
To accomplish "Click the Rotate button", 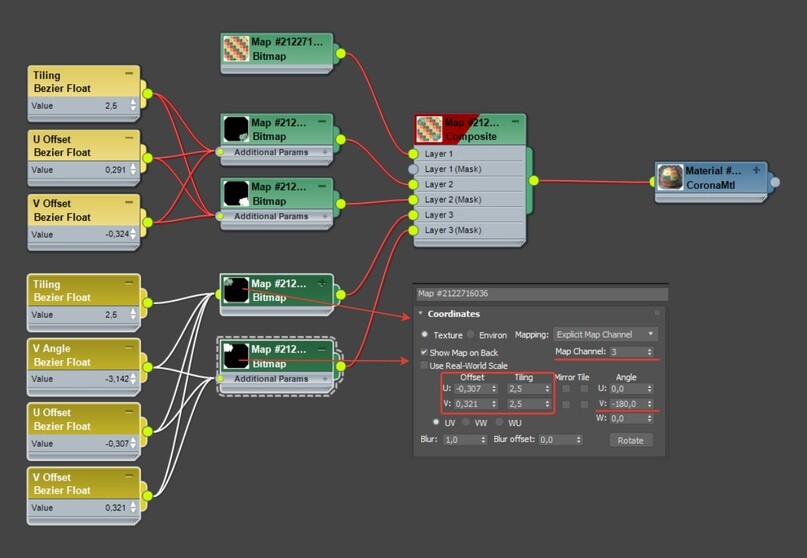I will pyautogui.click(x=630, y=440).
